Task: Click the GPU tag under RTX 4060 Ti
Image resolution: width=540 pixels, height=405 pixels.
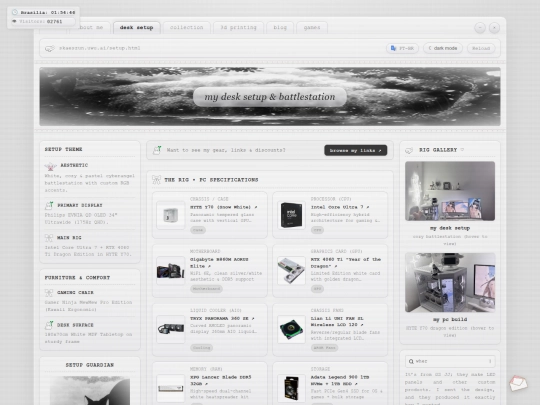Action: pyautogui.click(x=317, y=289)
